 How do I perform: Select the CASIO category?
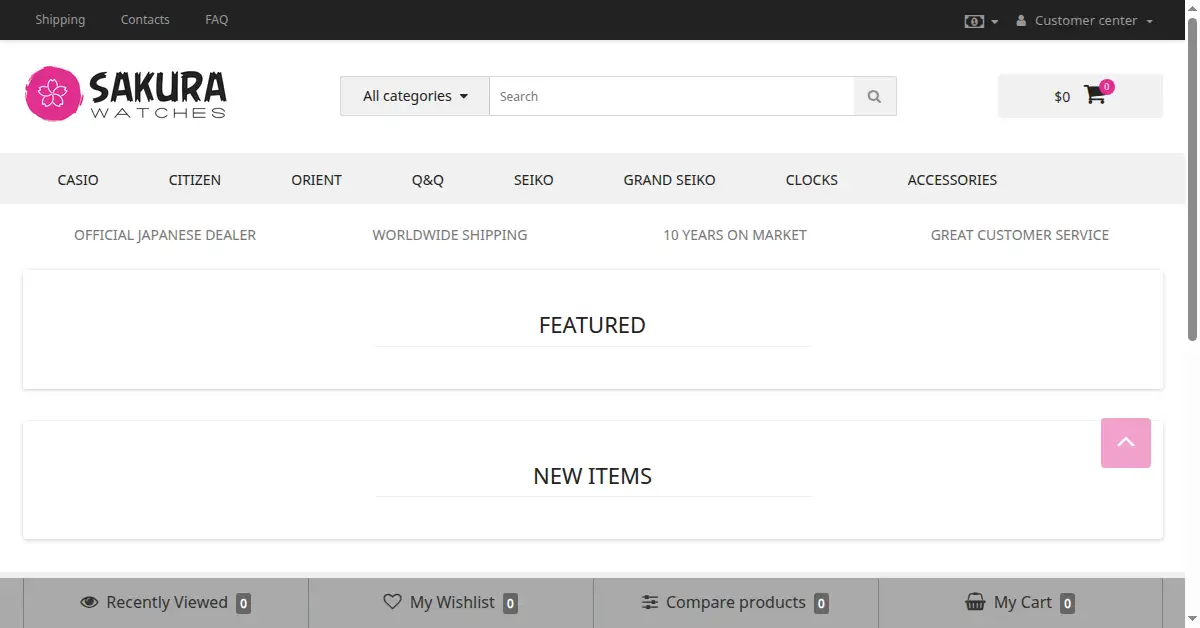tap(78, 180)
